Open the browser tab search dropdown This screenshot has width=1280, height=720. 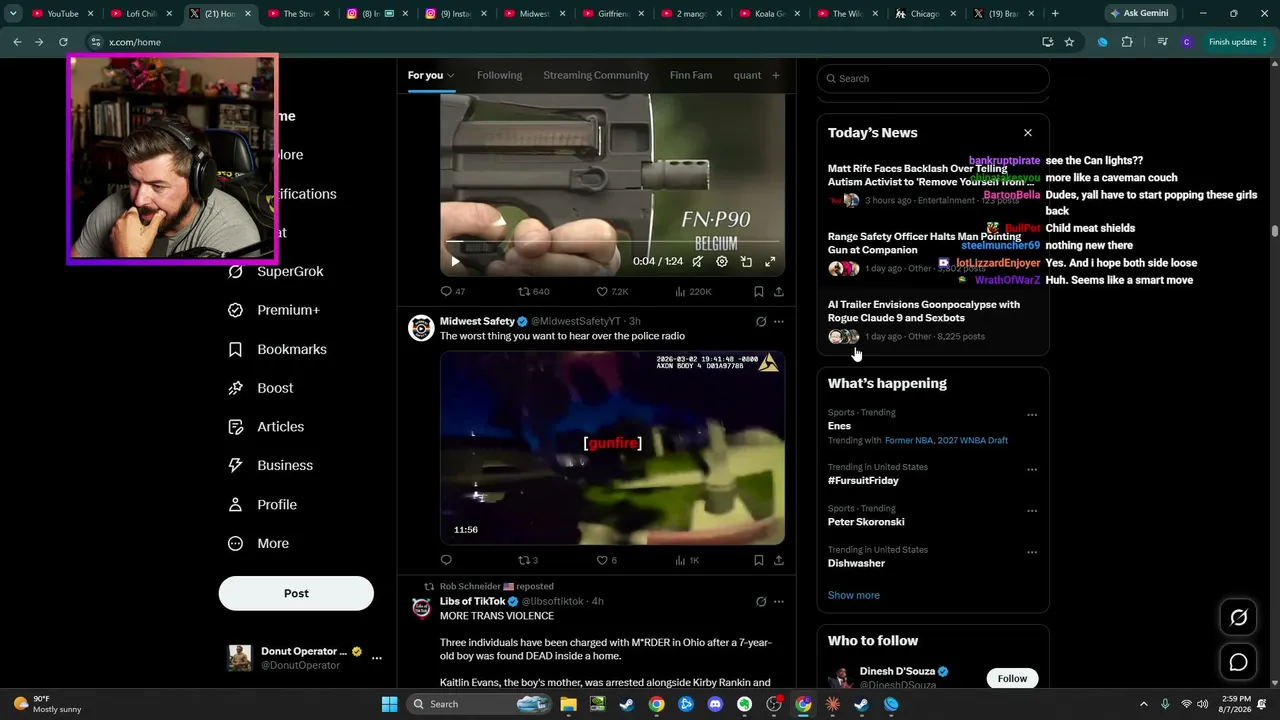click(x=13, y=14)
